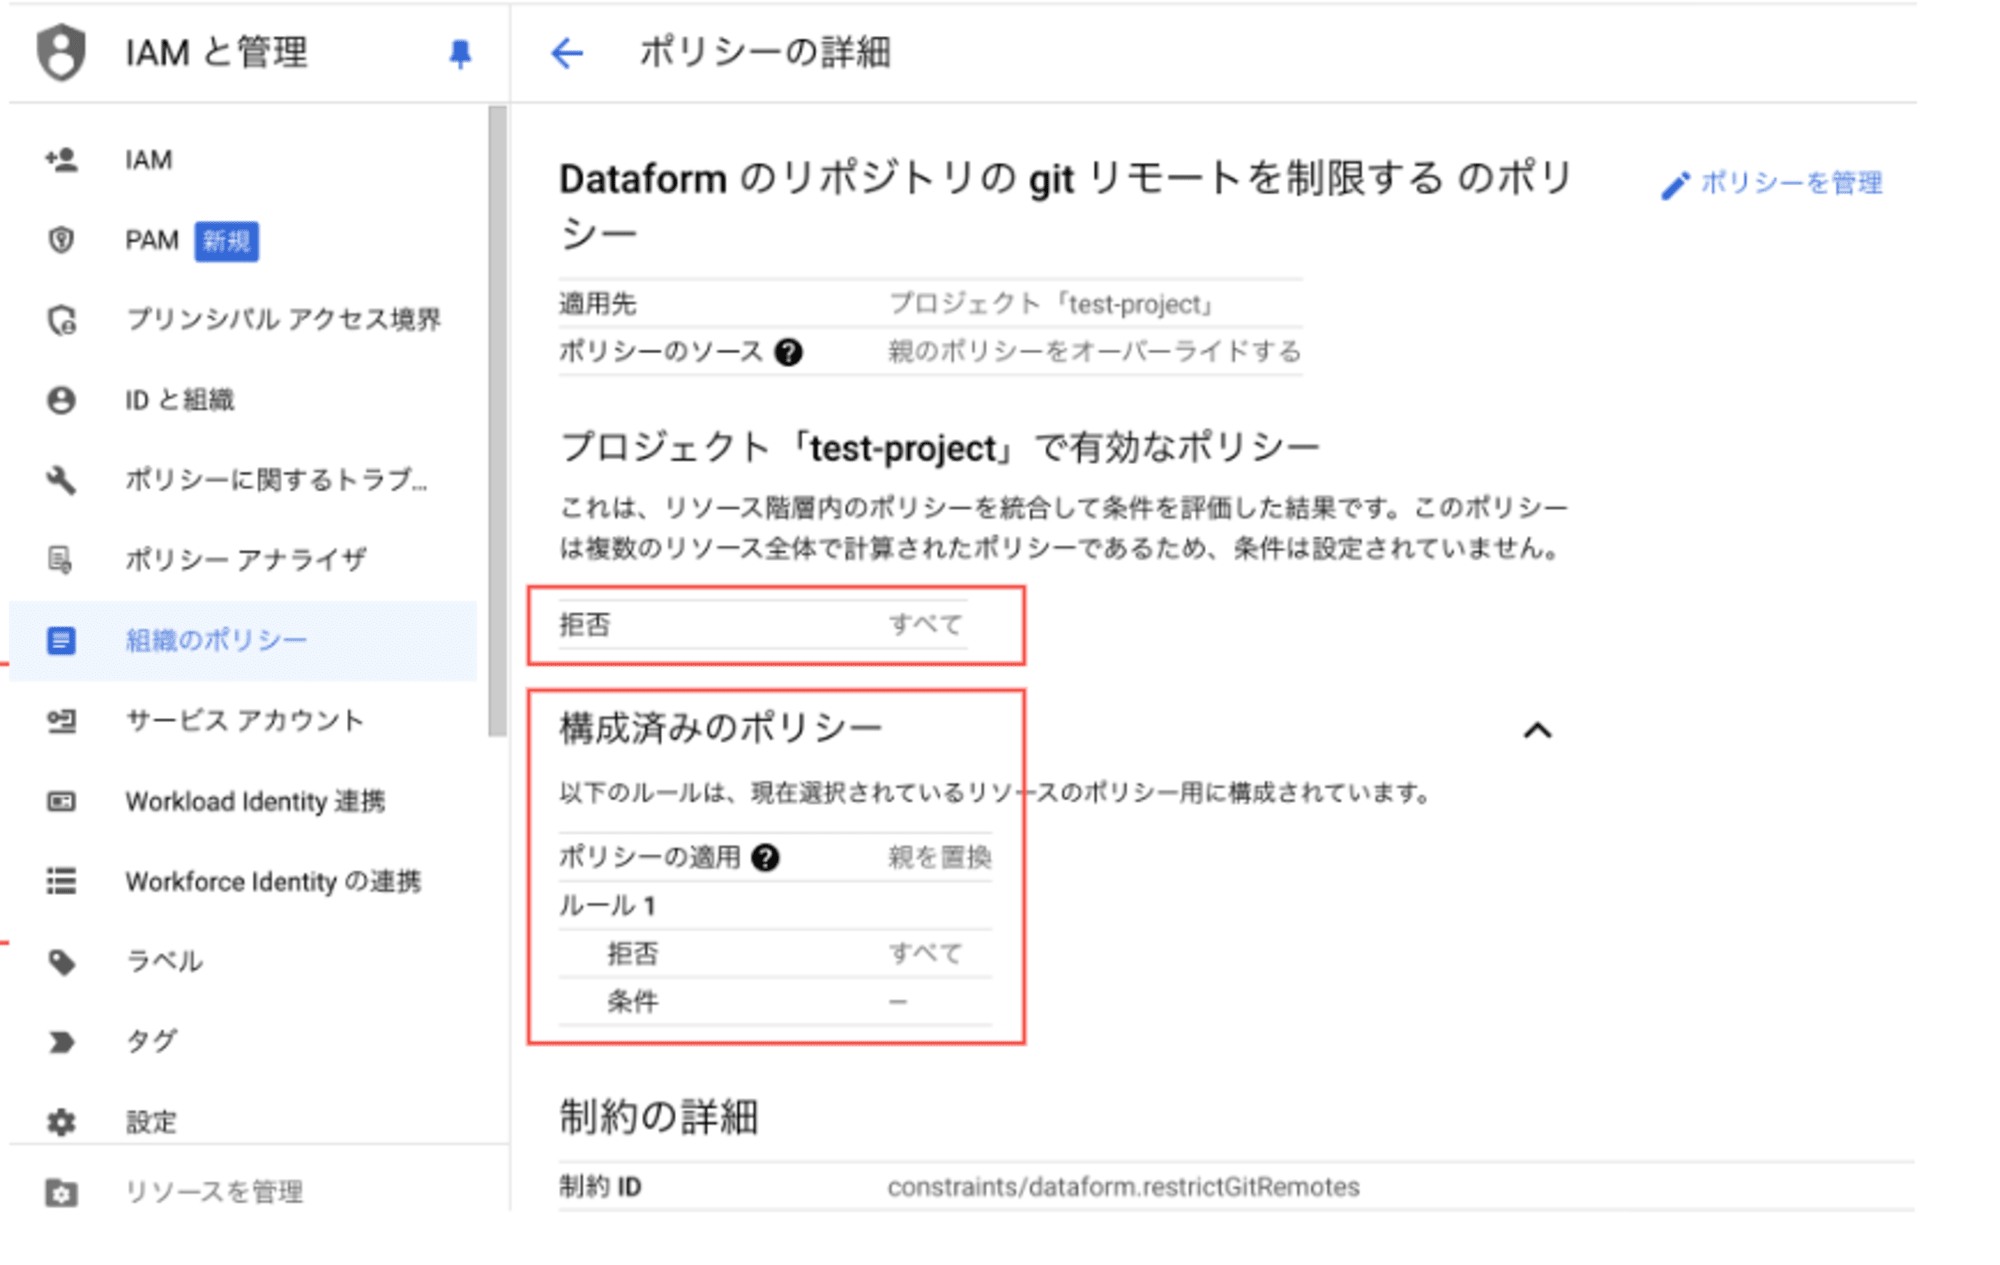Click the 親のポリシーをオーバーライドする value
The width and height of the screenshot is (2000, 1265).
pos(1095,352)
